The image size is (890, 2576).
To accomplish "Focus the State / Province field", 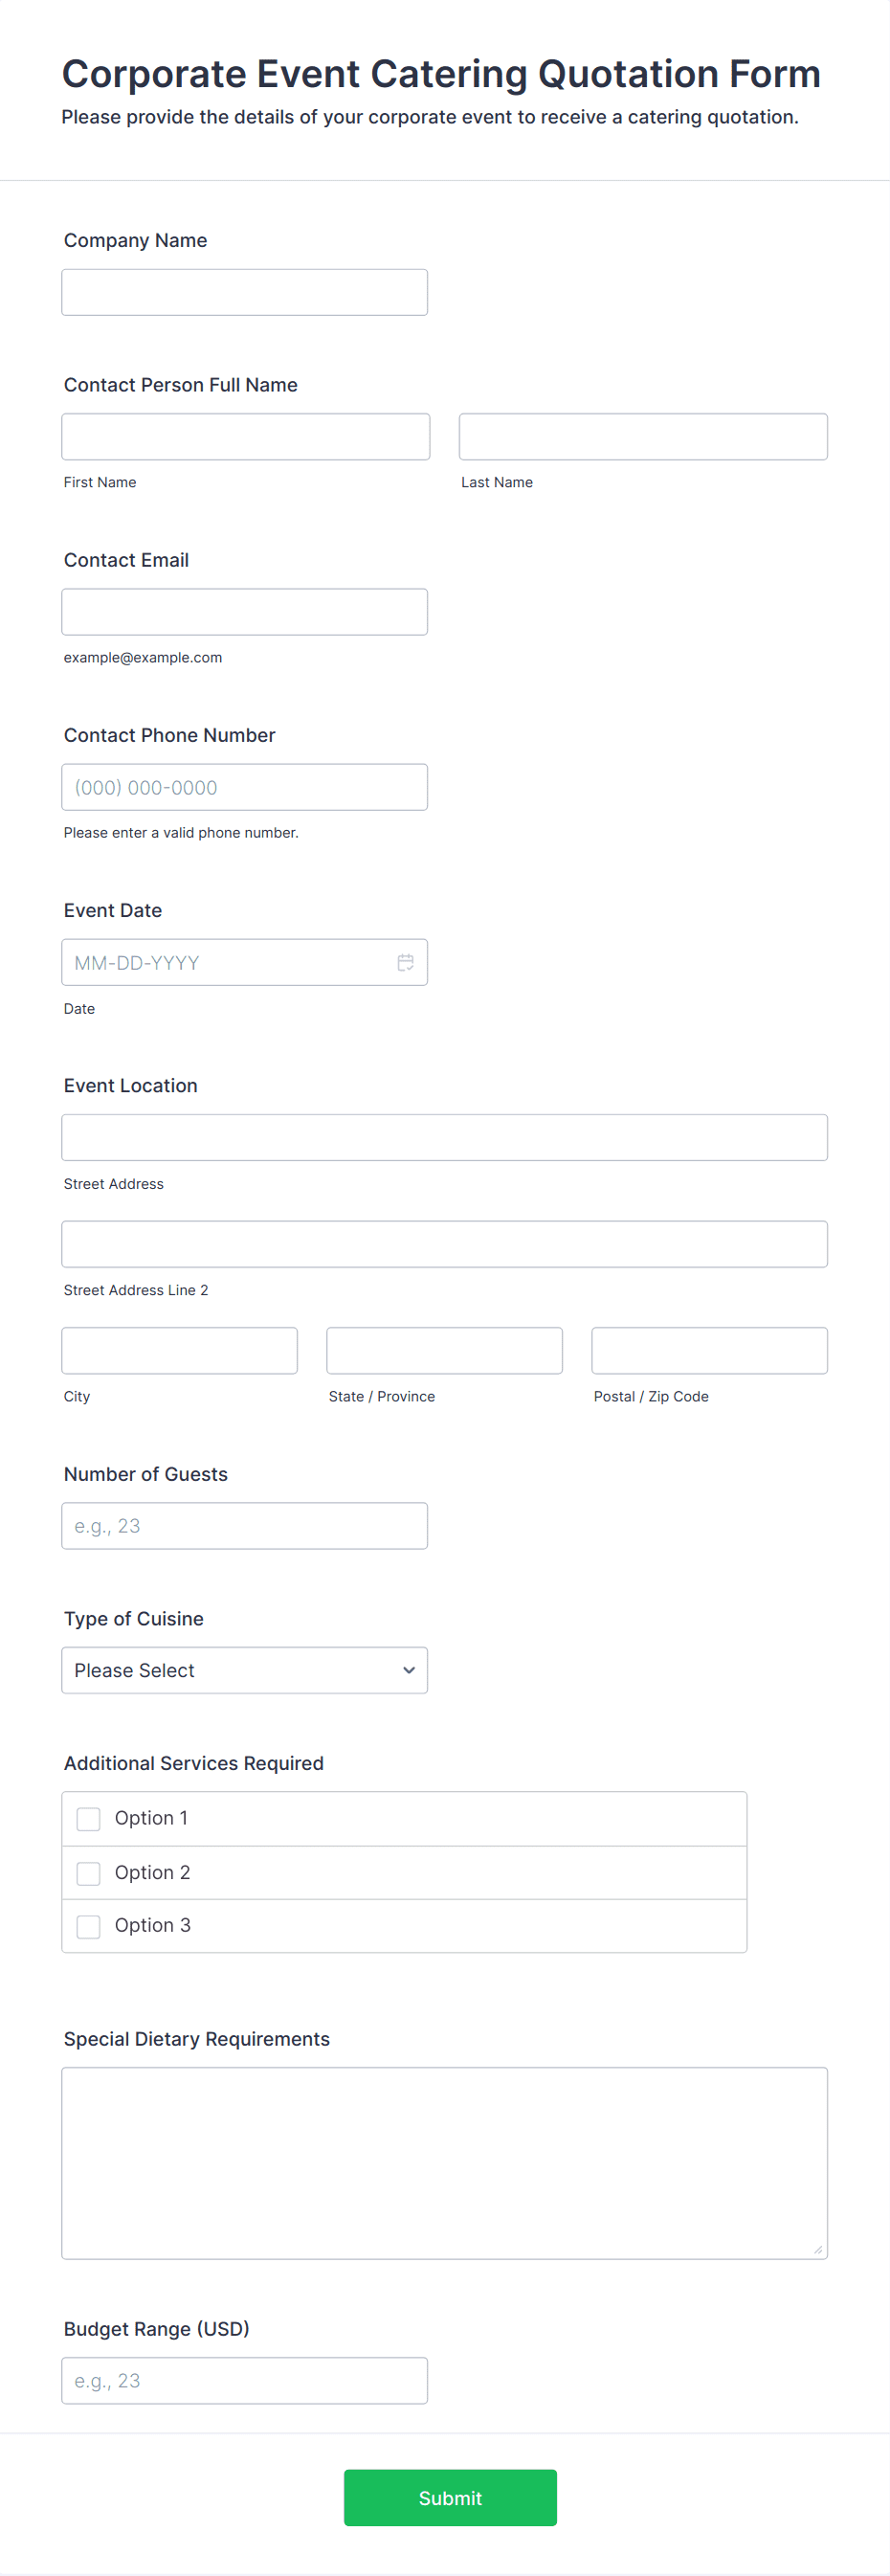I will tap(444, 1351).
